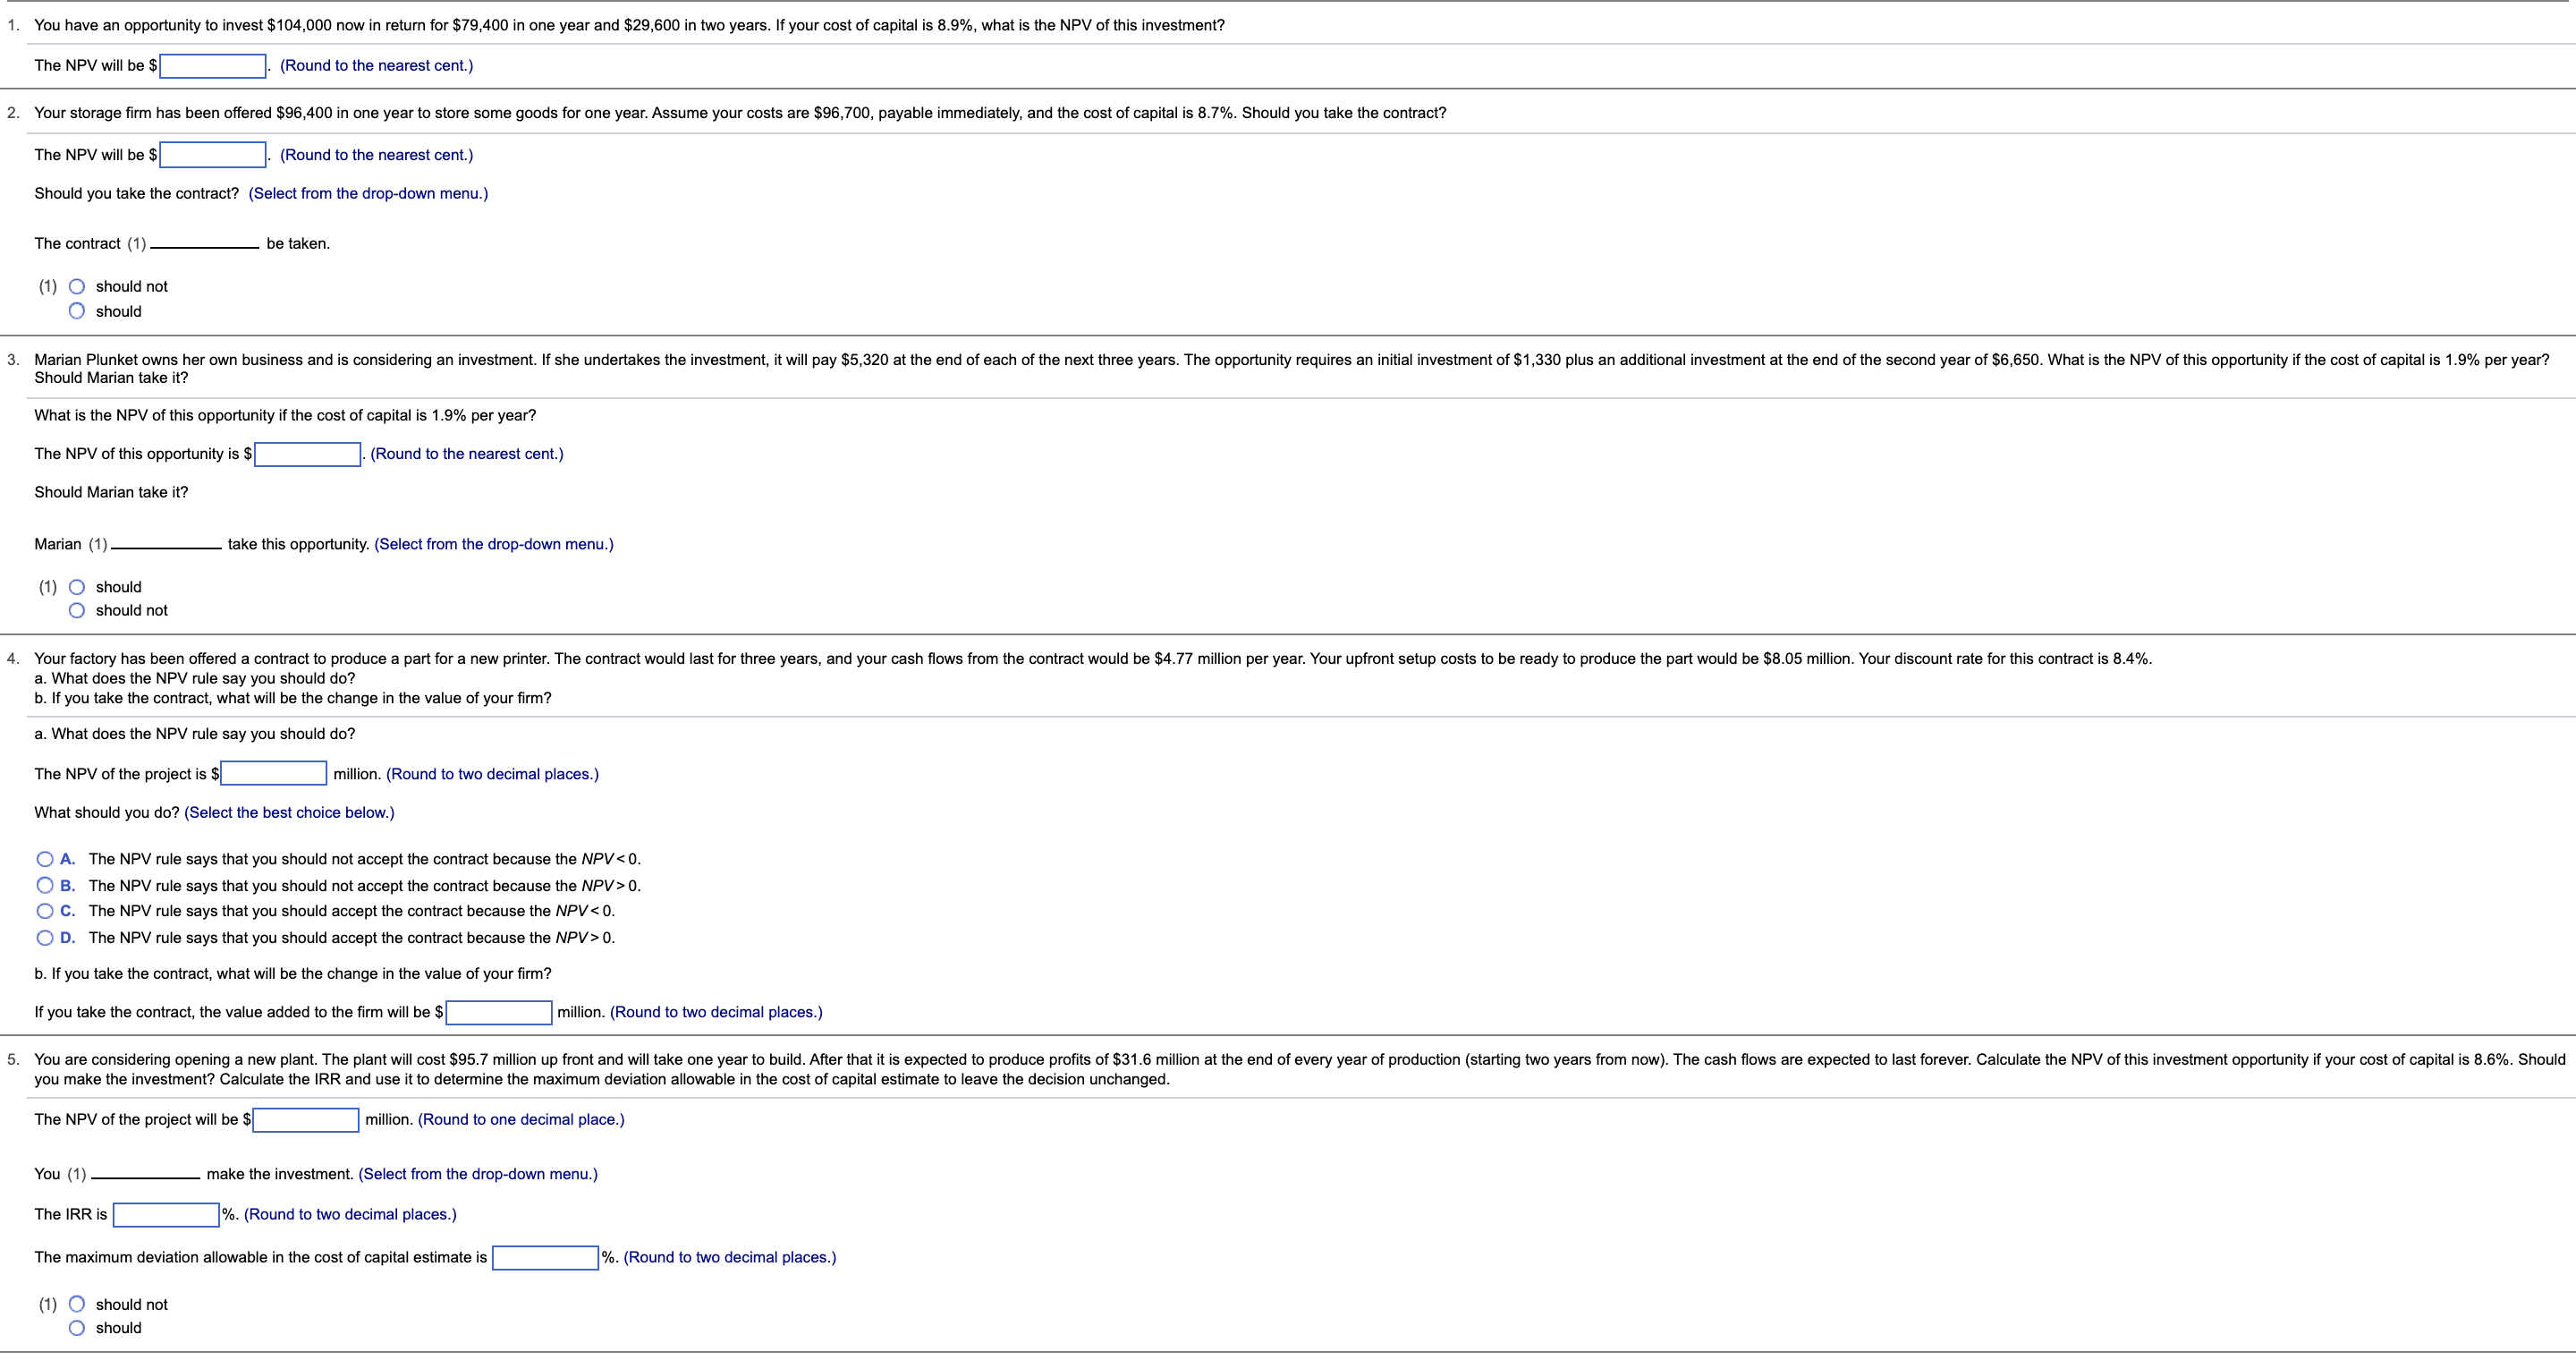Choose option A: not accept, NPV<0

coord(45,859)
